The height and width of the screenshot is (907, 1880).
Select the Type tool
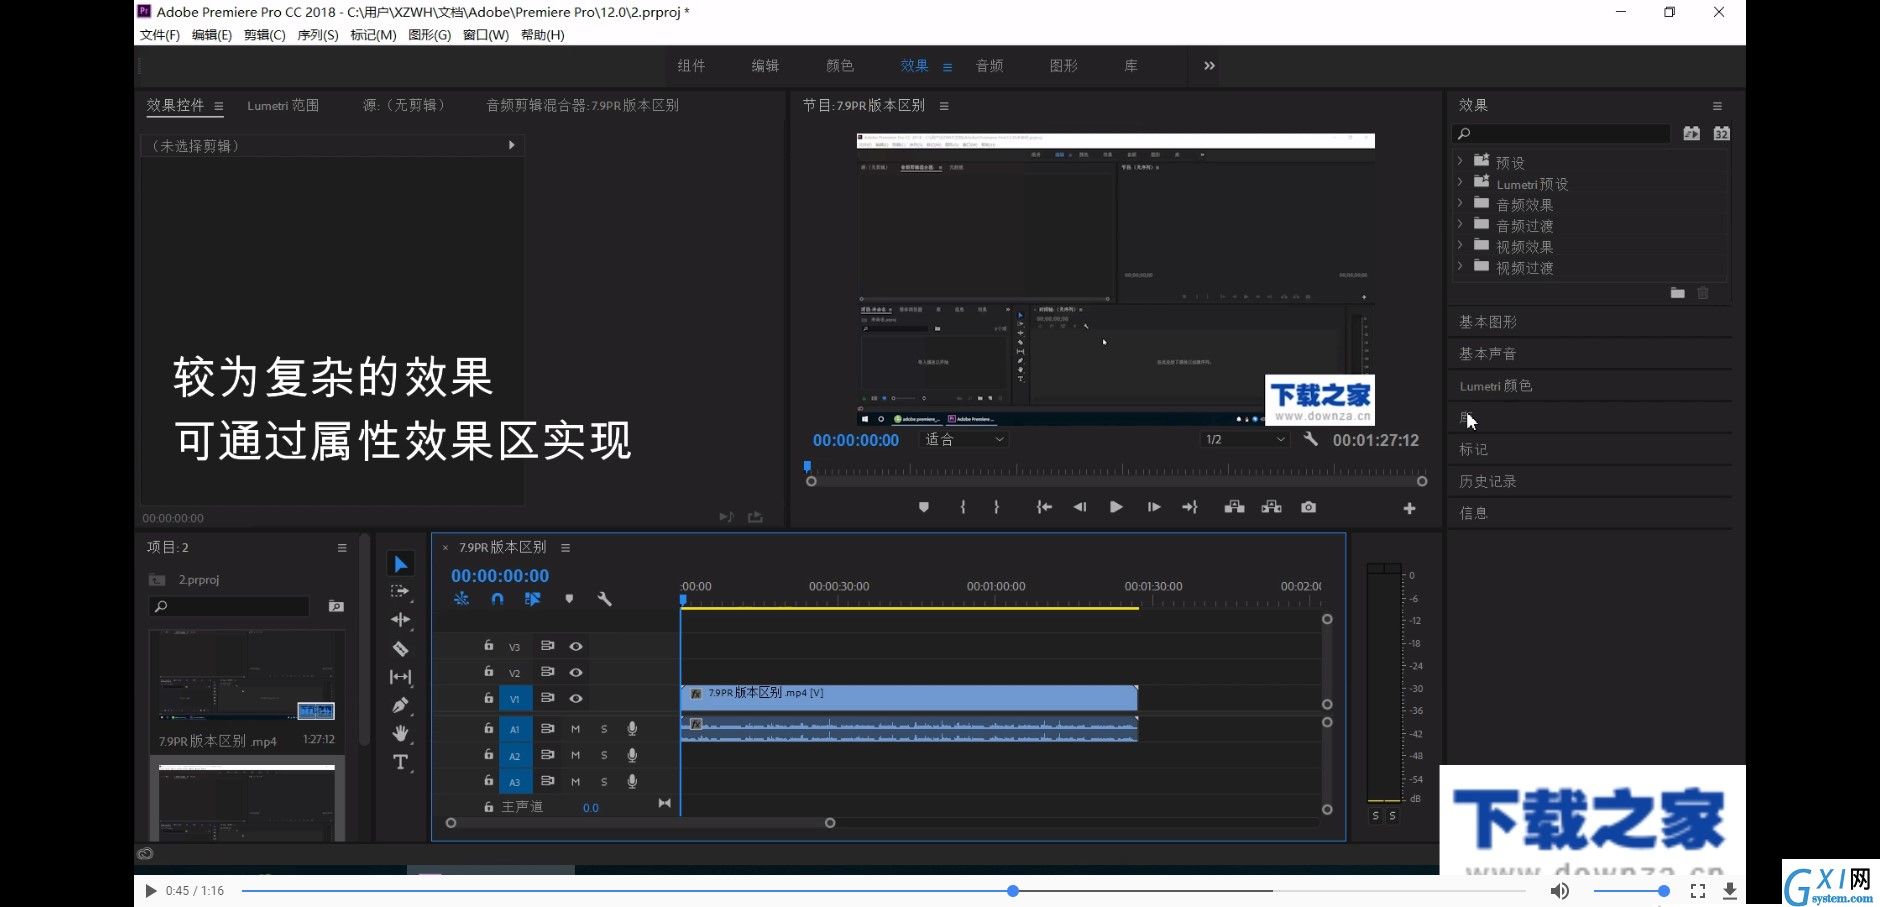400,762
